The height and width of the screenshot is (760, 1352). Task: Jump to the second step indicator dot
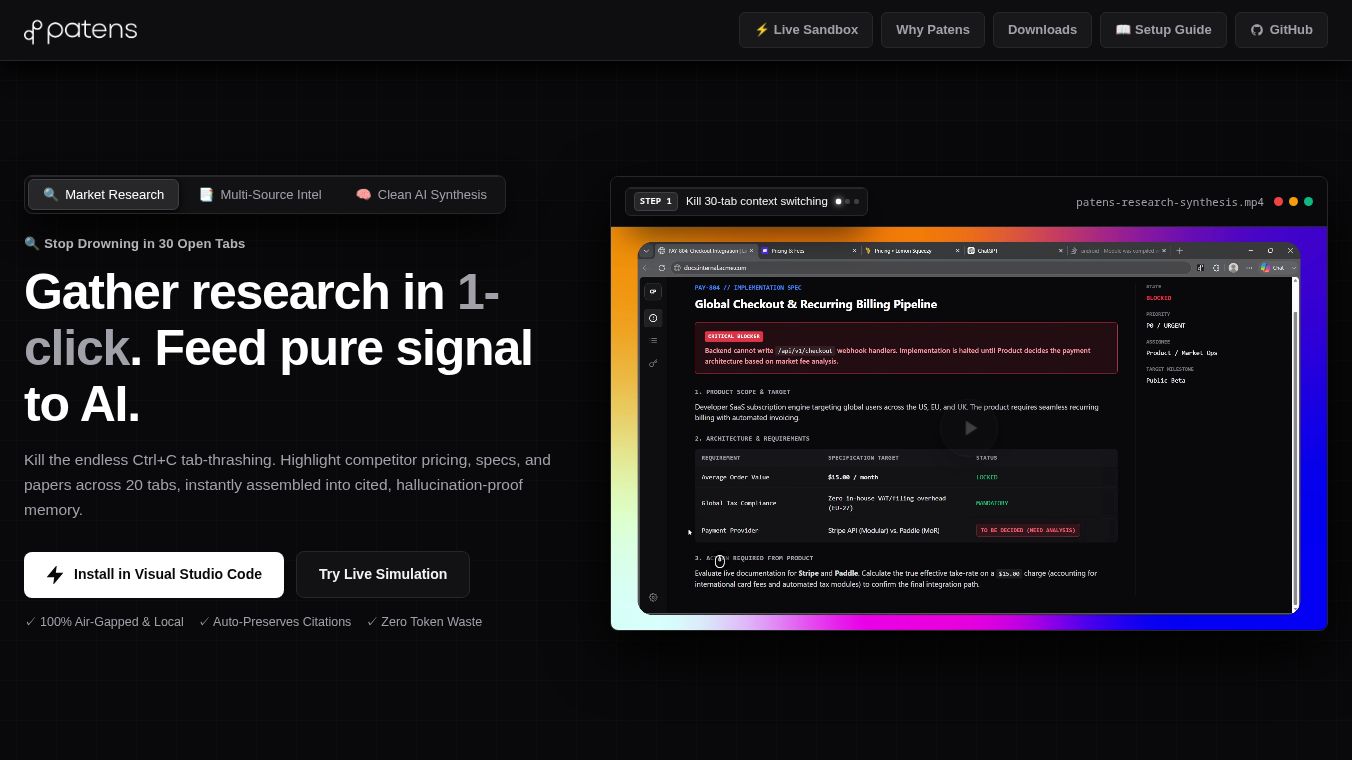pyautogui.click(x=847, y=202)
